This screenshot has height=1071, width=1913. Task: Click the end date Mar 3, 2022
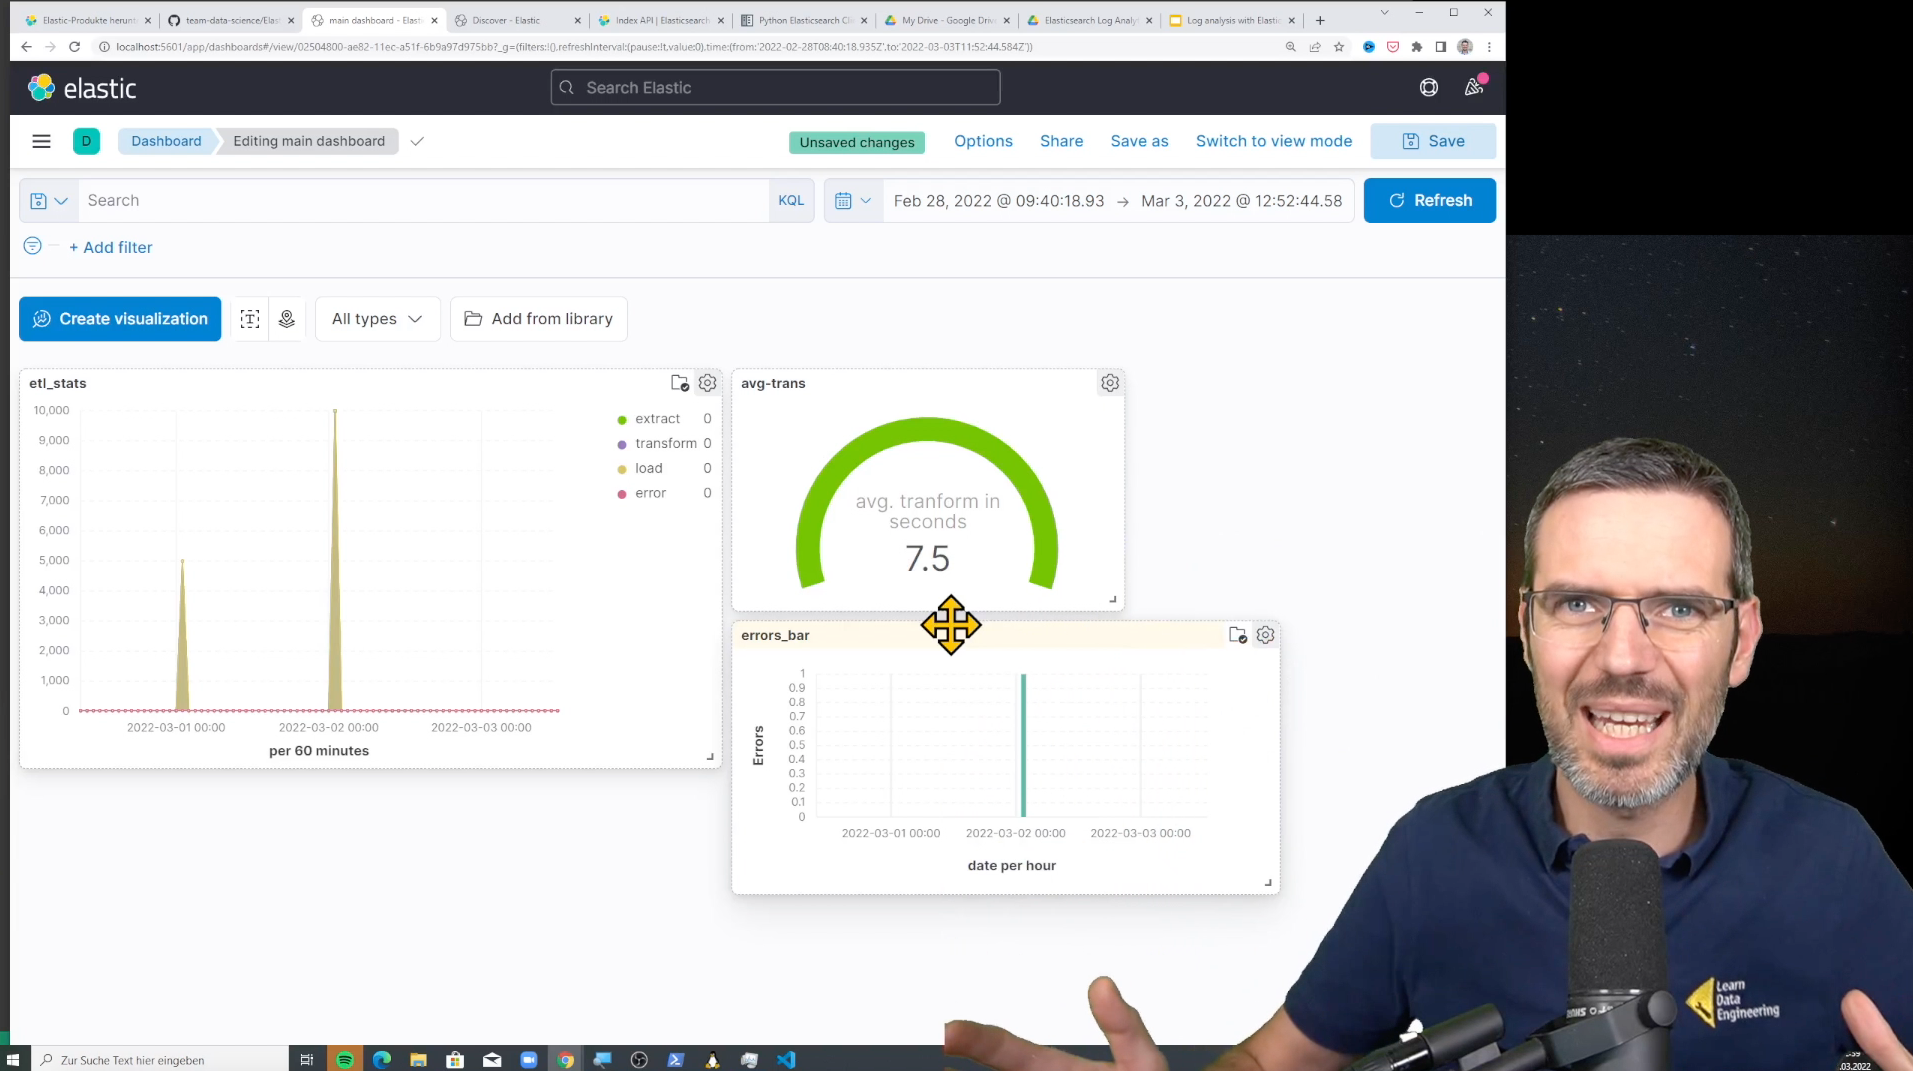(1242, 201)
